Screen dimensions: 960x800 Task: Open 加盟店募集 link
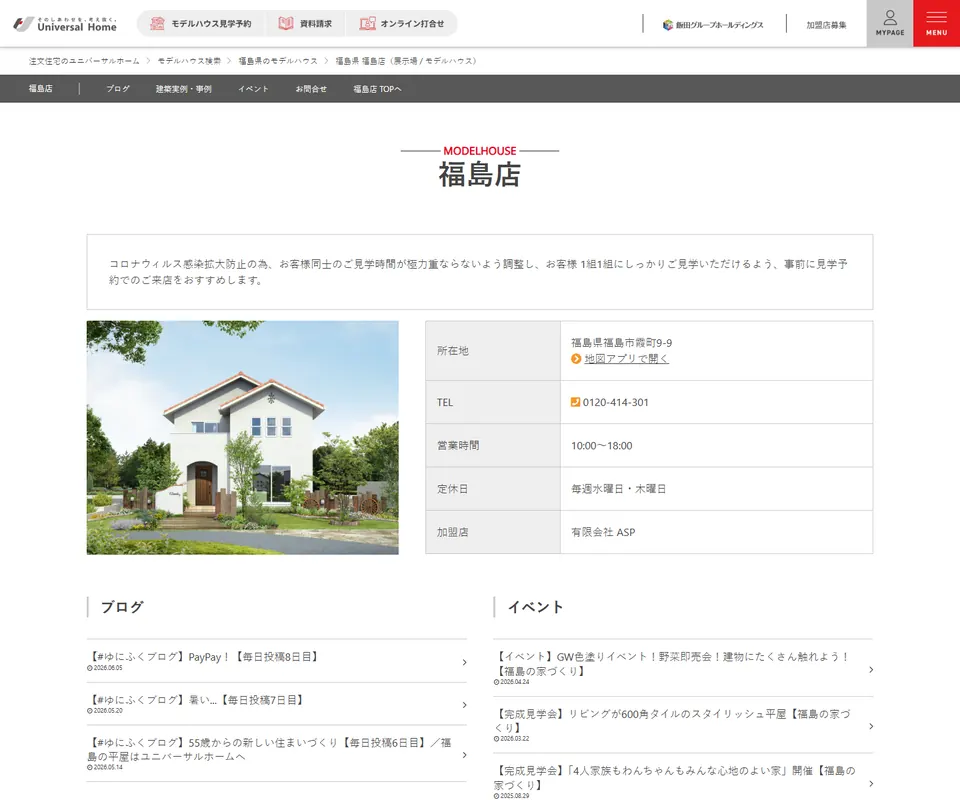[826, 25]
